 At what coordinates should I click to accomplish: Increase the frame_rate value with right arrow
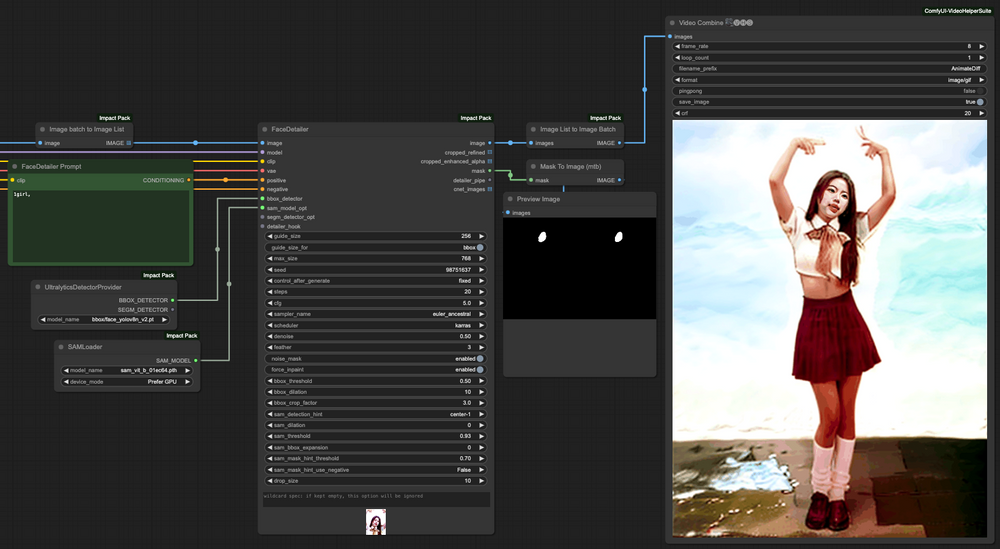pyautogui.click(x=980, y=46)
